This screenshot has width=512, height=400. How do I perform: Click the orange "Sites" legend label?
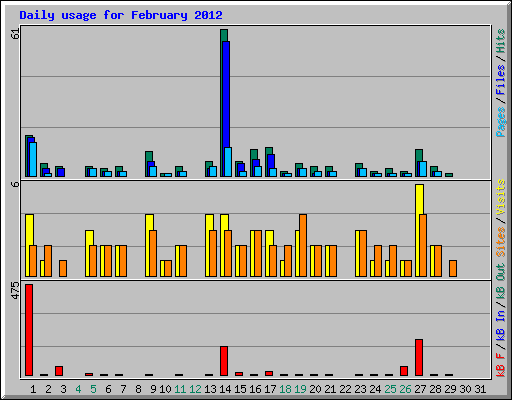coord(501,242)
